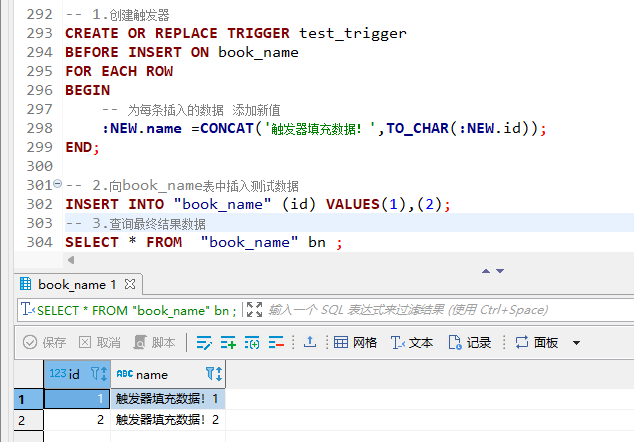Click the export results upload icon
Viewport: 634px width, 442px height.
(x=310, y=342)
